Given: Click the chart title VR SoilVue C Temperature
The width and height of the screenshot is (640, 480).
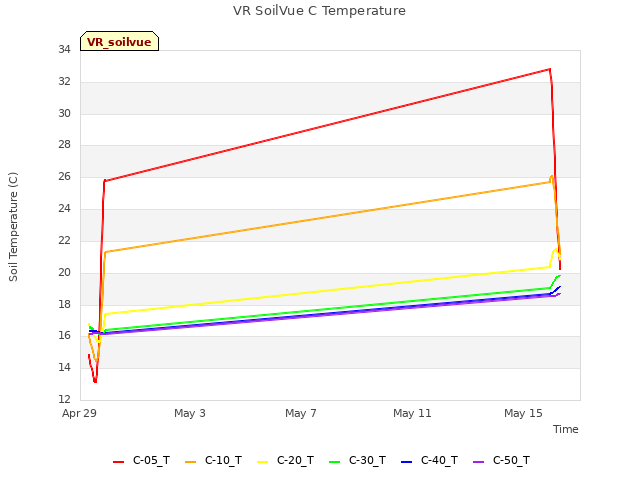Looking at the screenshot, I should pyautogui.click(x=319, y=11).
